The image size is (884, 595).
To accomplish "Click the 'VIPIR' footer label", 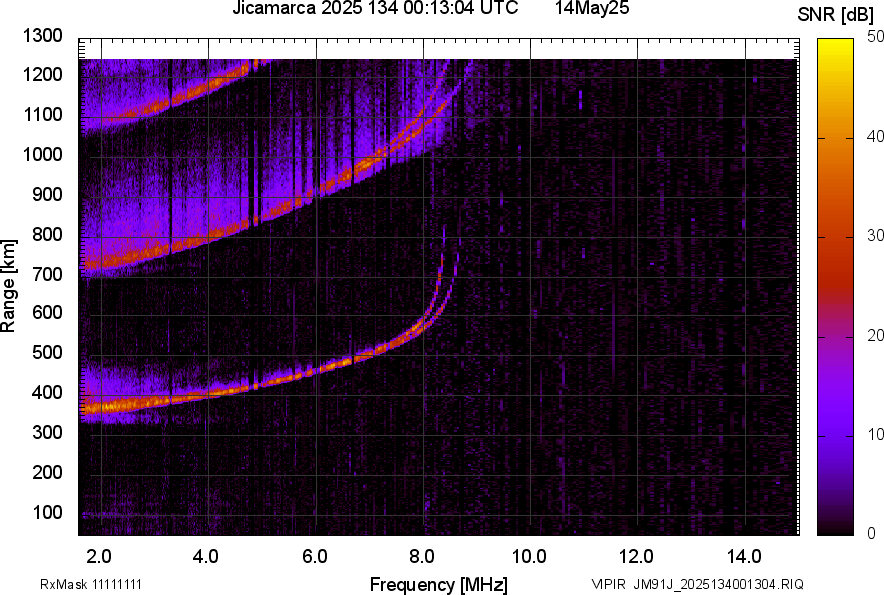I will [x=608, y=584].
